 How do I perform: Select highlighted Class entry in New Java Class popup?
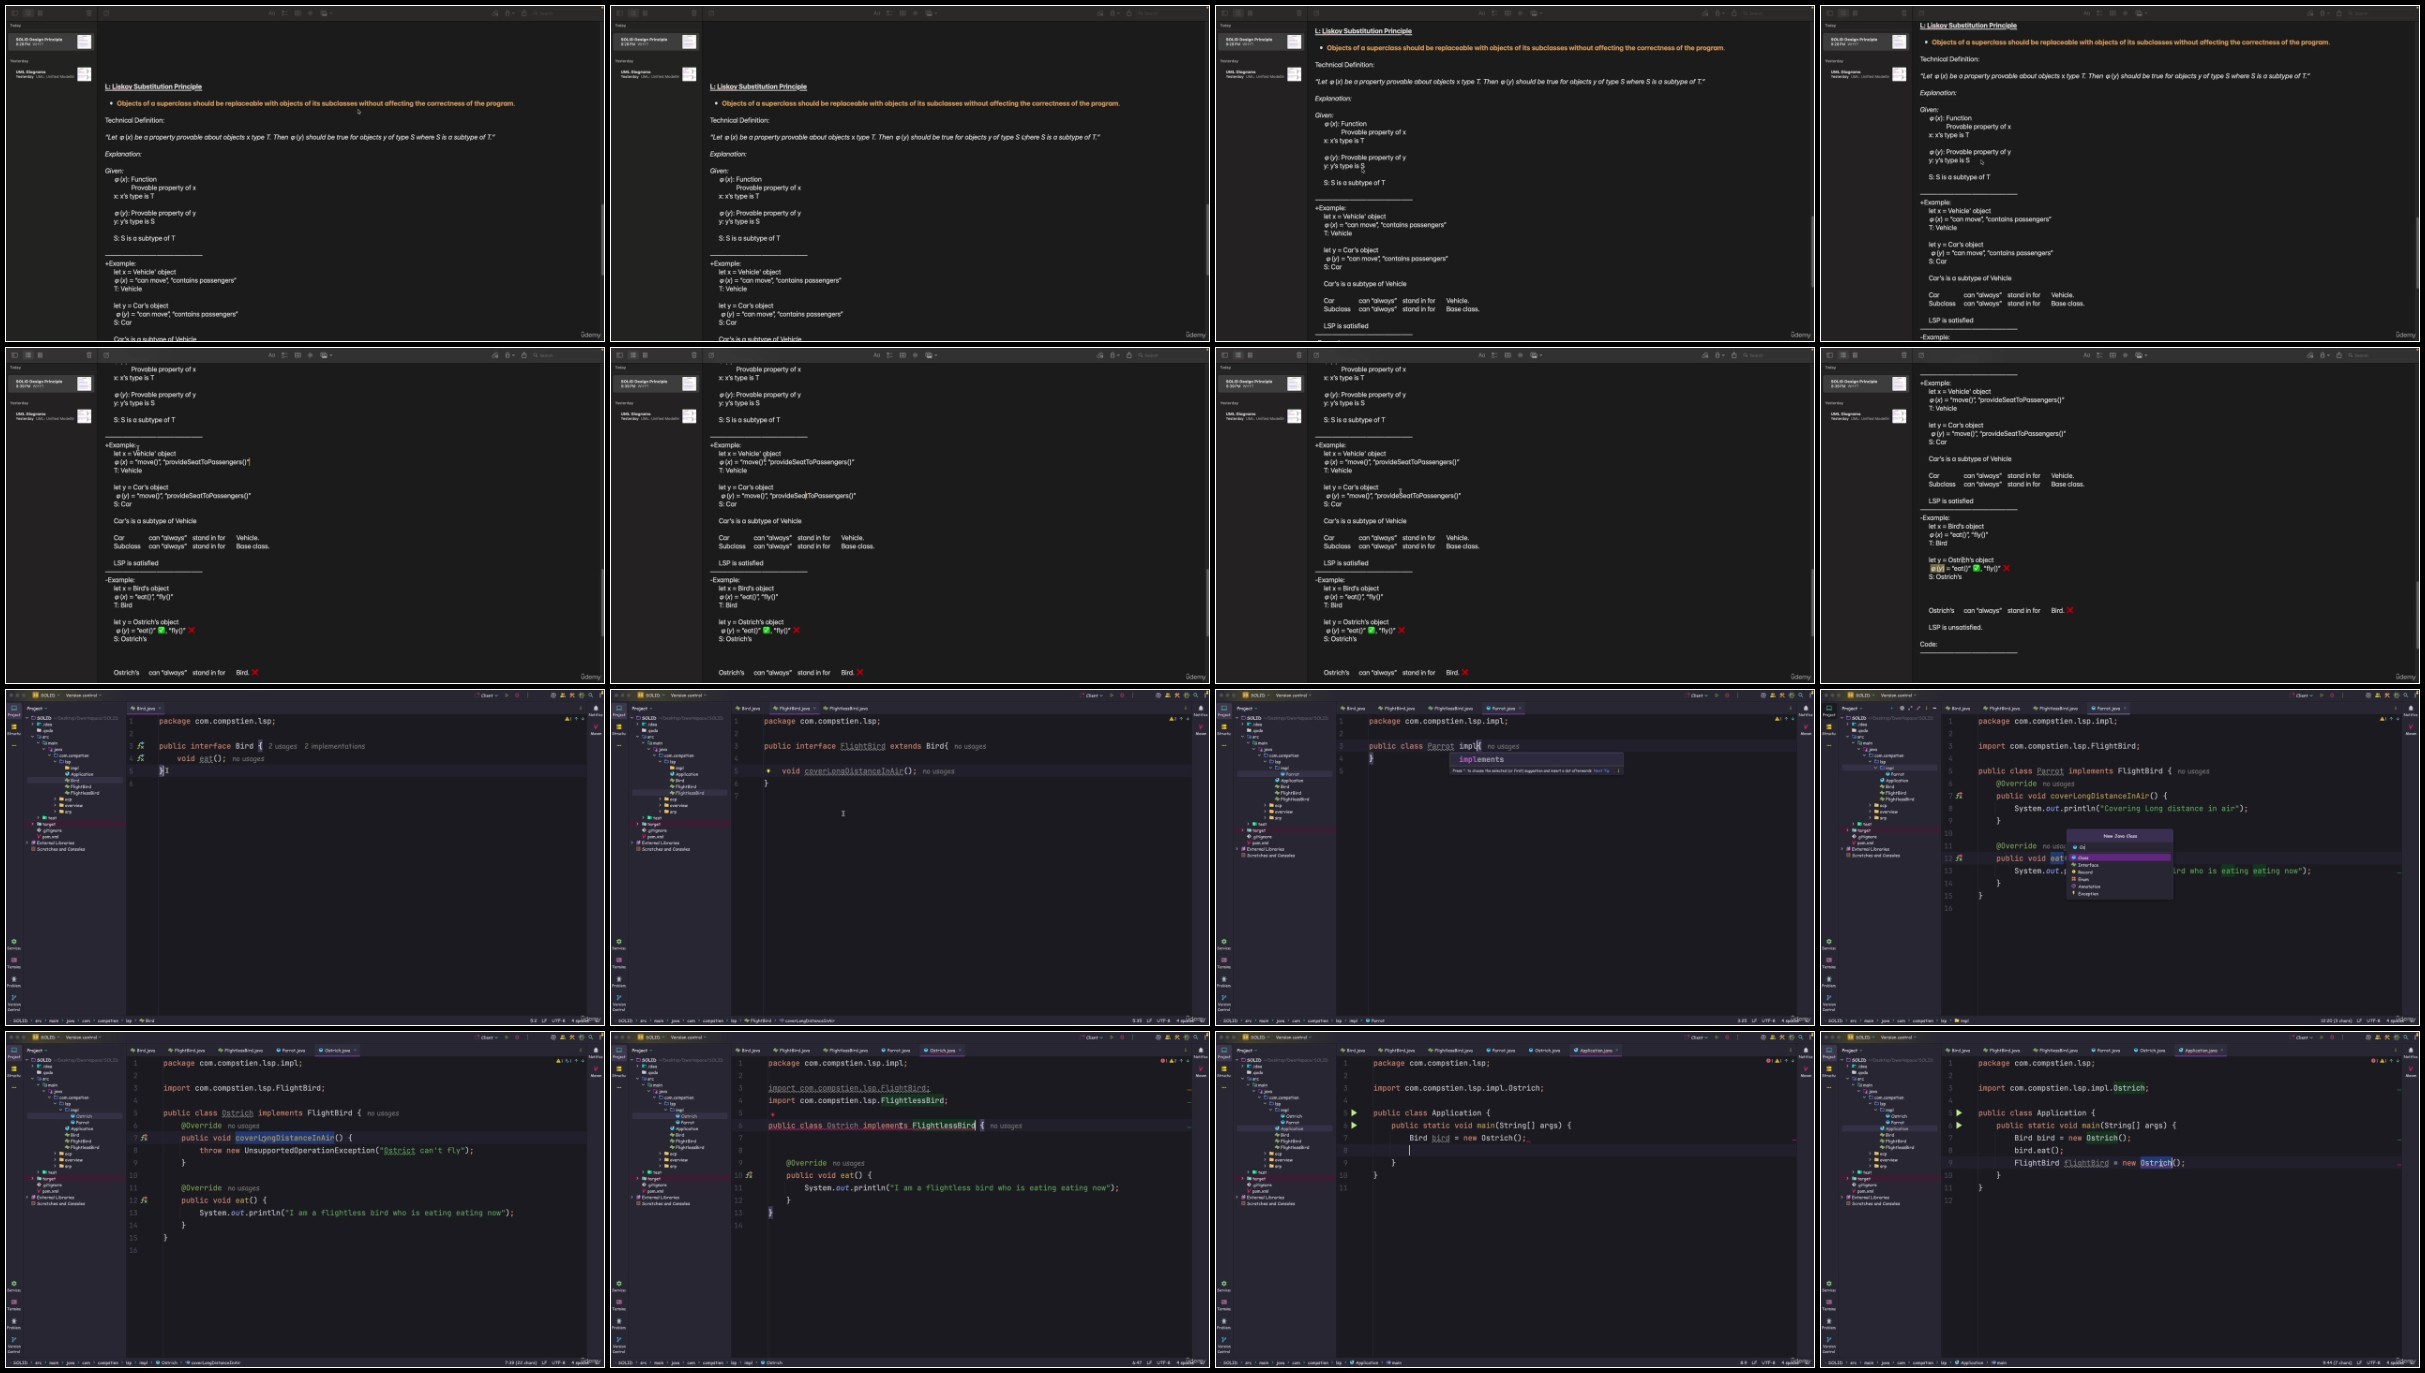click(2120, 858)
